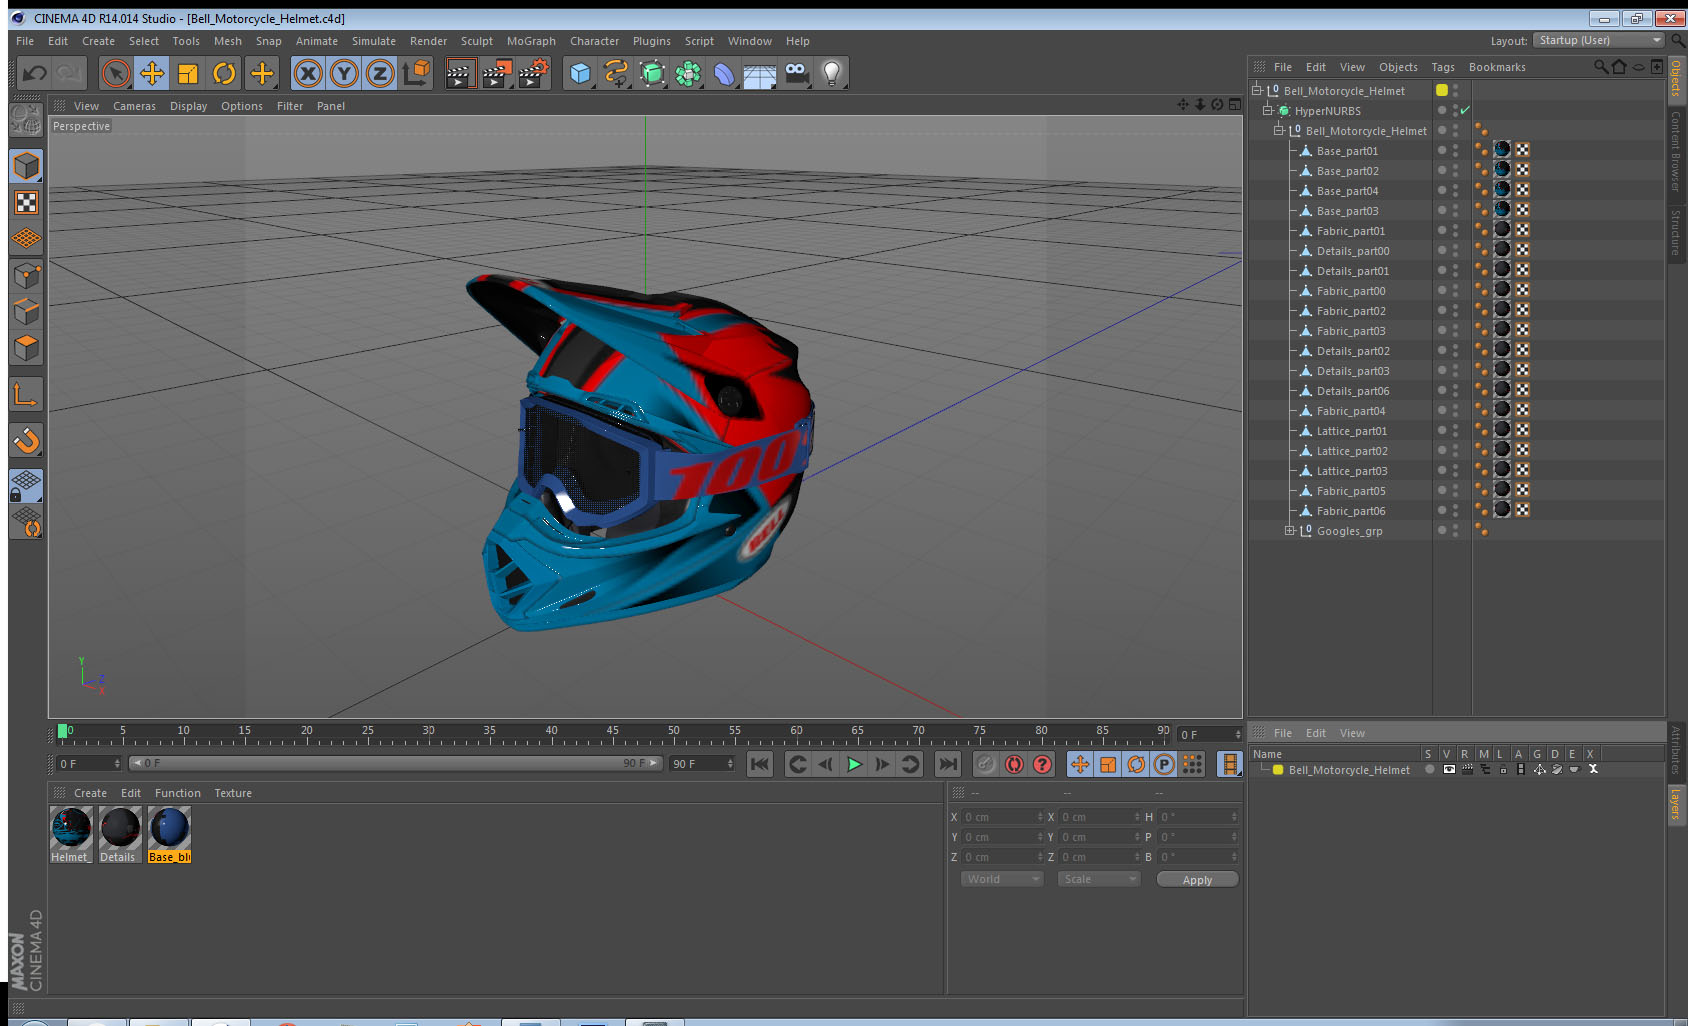The height and width of the screenshot is (1026, 1688).
Task: Open the World coordinate dropdown
Action: pyautogui.click(x=1003, y=879)
